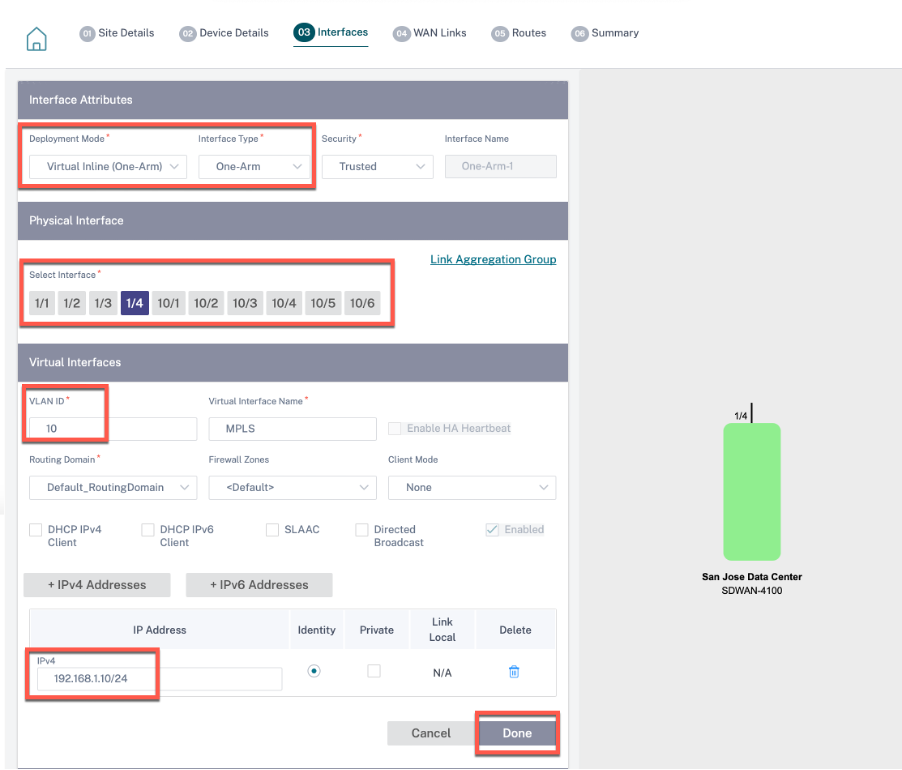Select the Interfaces step
The image size is (902, 770).
pos(331,32)
